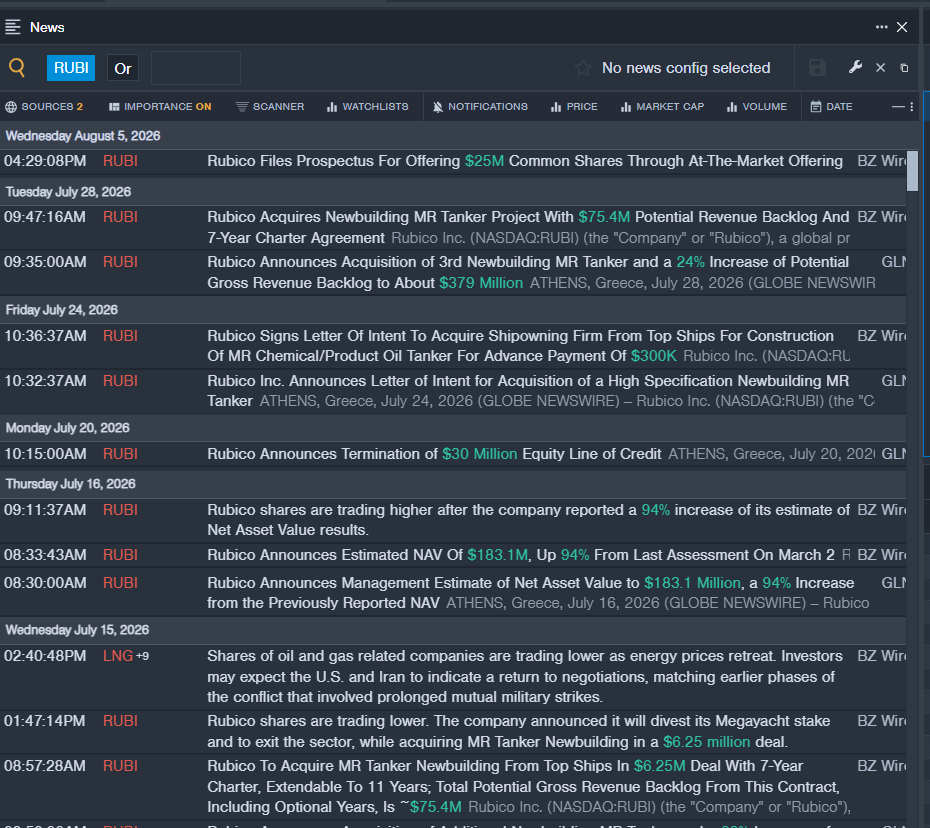Click the Wednesday August 5, 2026 date header
Viewport: 930px width, 828px height.
[x=83, y=136]
